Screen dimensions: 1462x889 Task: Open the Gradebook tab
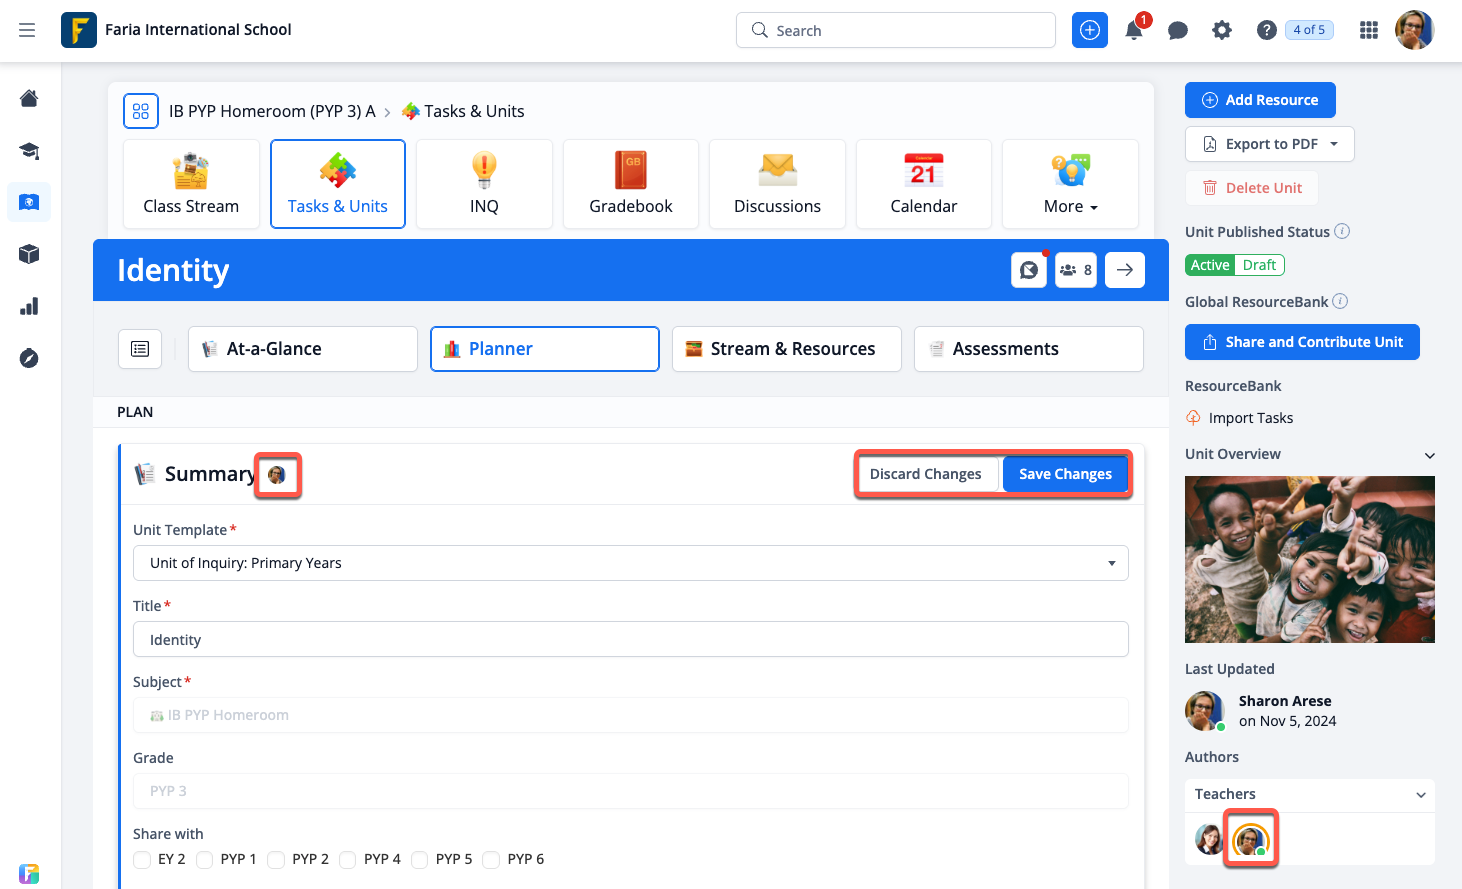pos(630,184)
